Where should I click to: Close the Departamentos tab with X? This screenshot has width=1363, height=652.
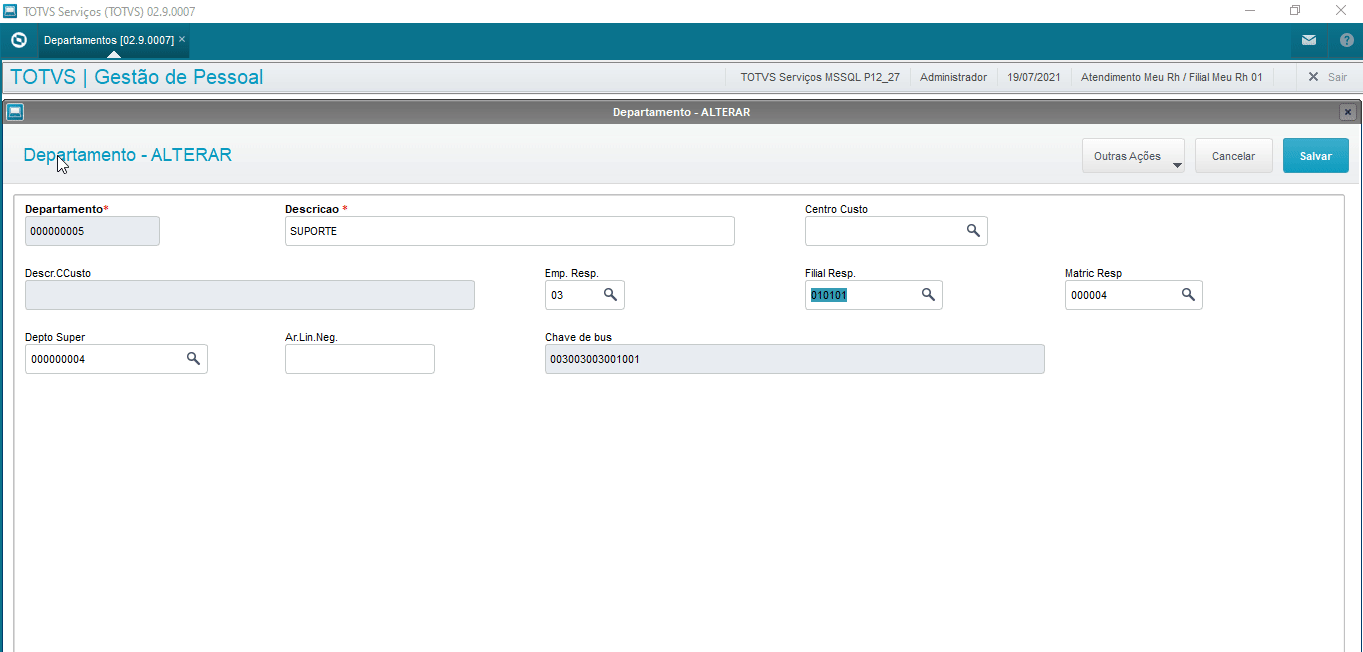(182, 39)
